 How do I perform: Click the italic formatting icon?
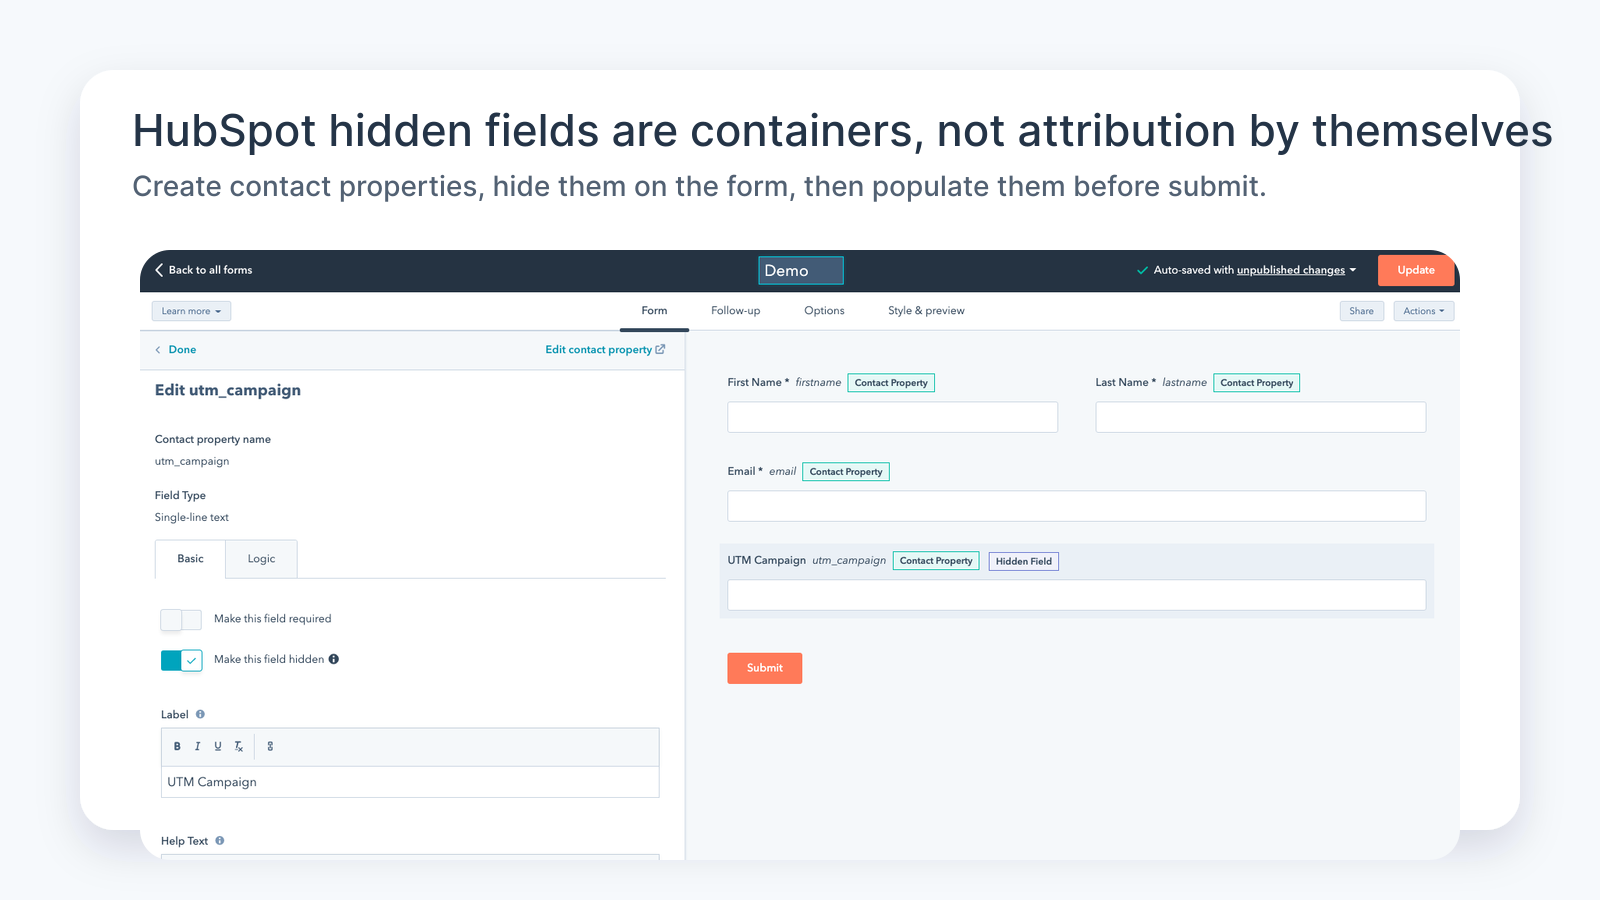tap(197, 746)
